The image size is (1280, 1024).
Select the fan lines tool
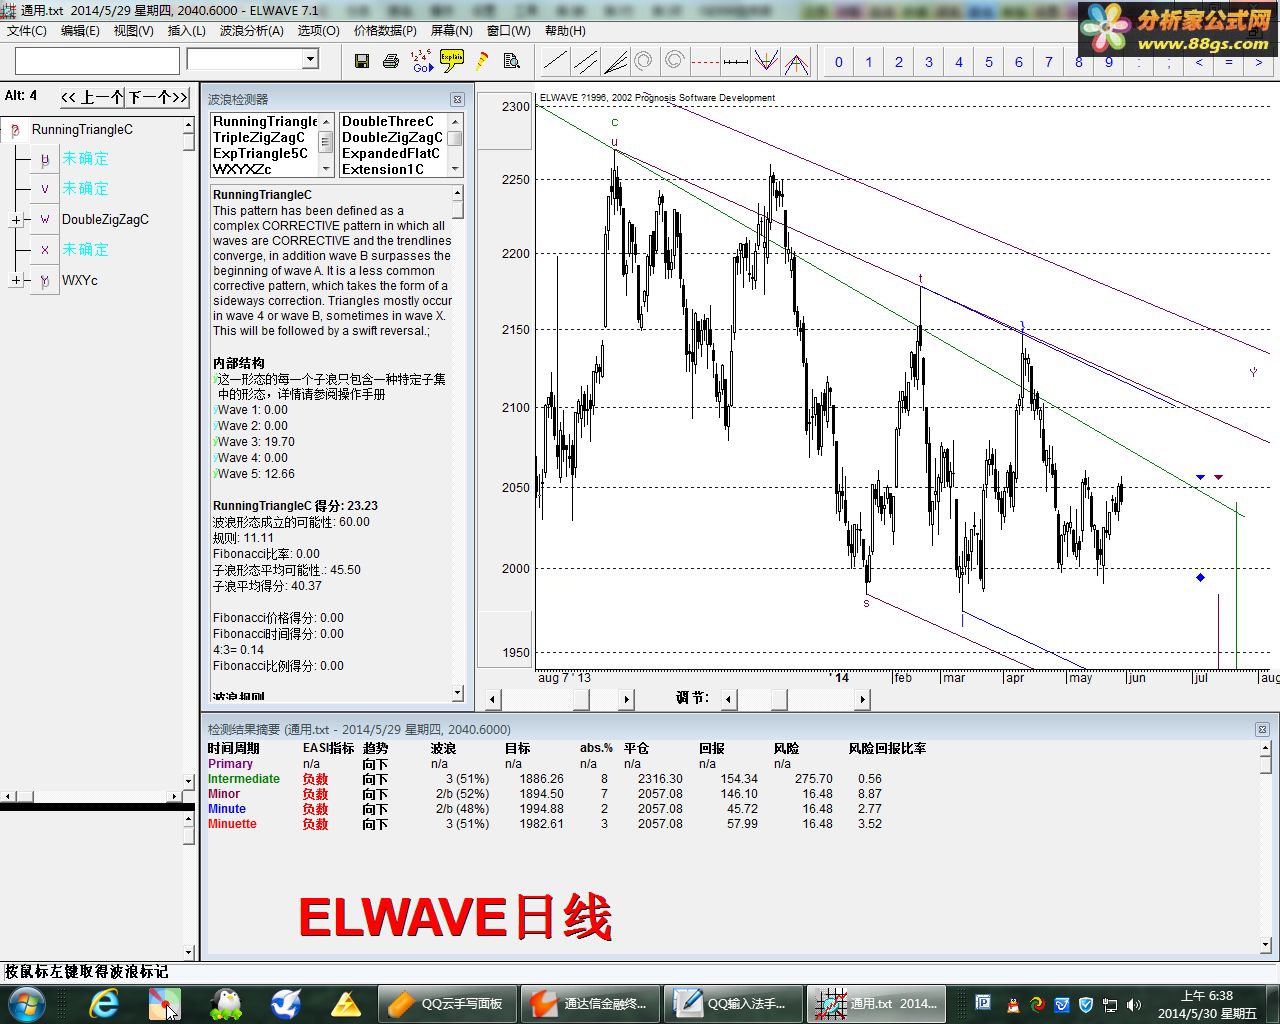coord(615,61)
